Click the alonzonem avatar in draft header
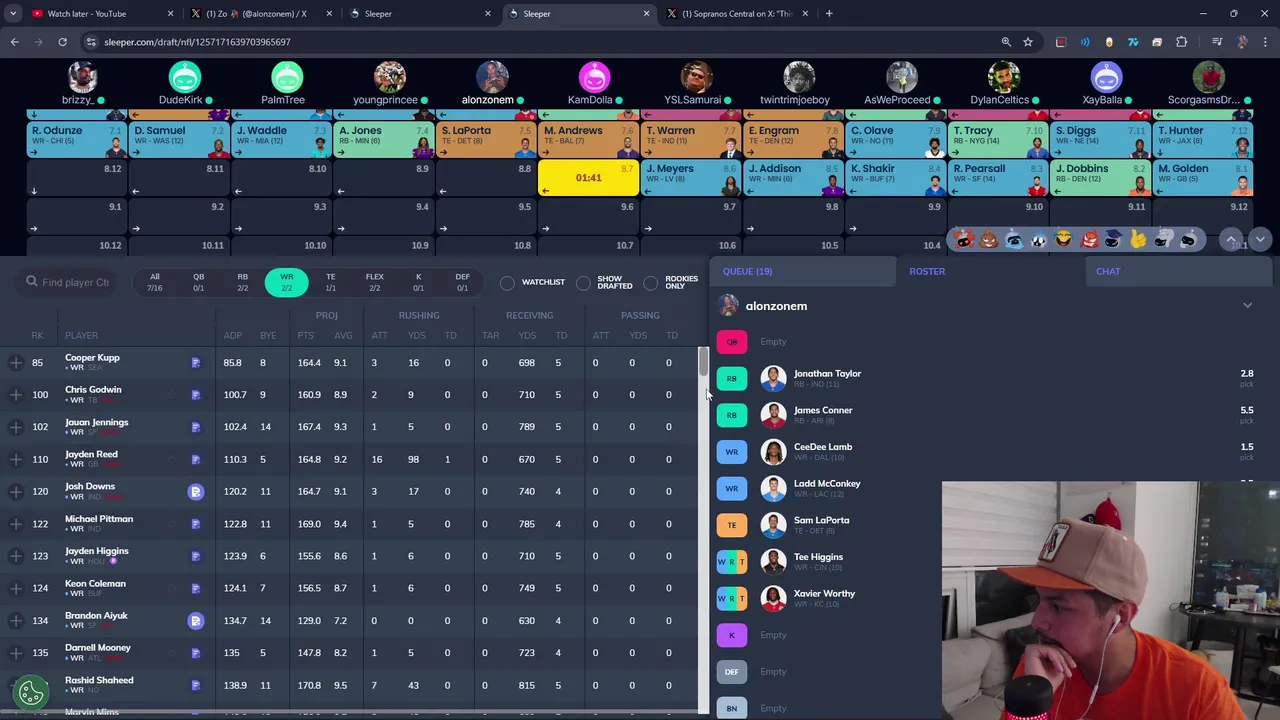Image resolution: width=1280 pixels, height=720 pixels. [x=492, y=77]
